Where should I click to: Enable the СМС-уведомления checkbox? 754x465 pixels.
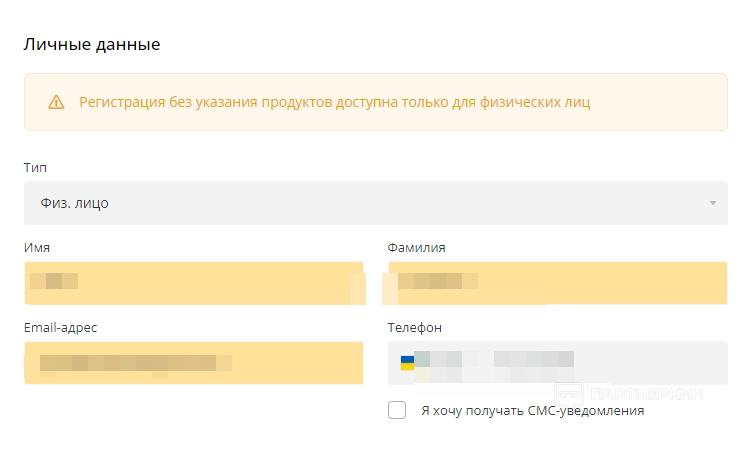click(397, 410)
